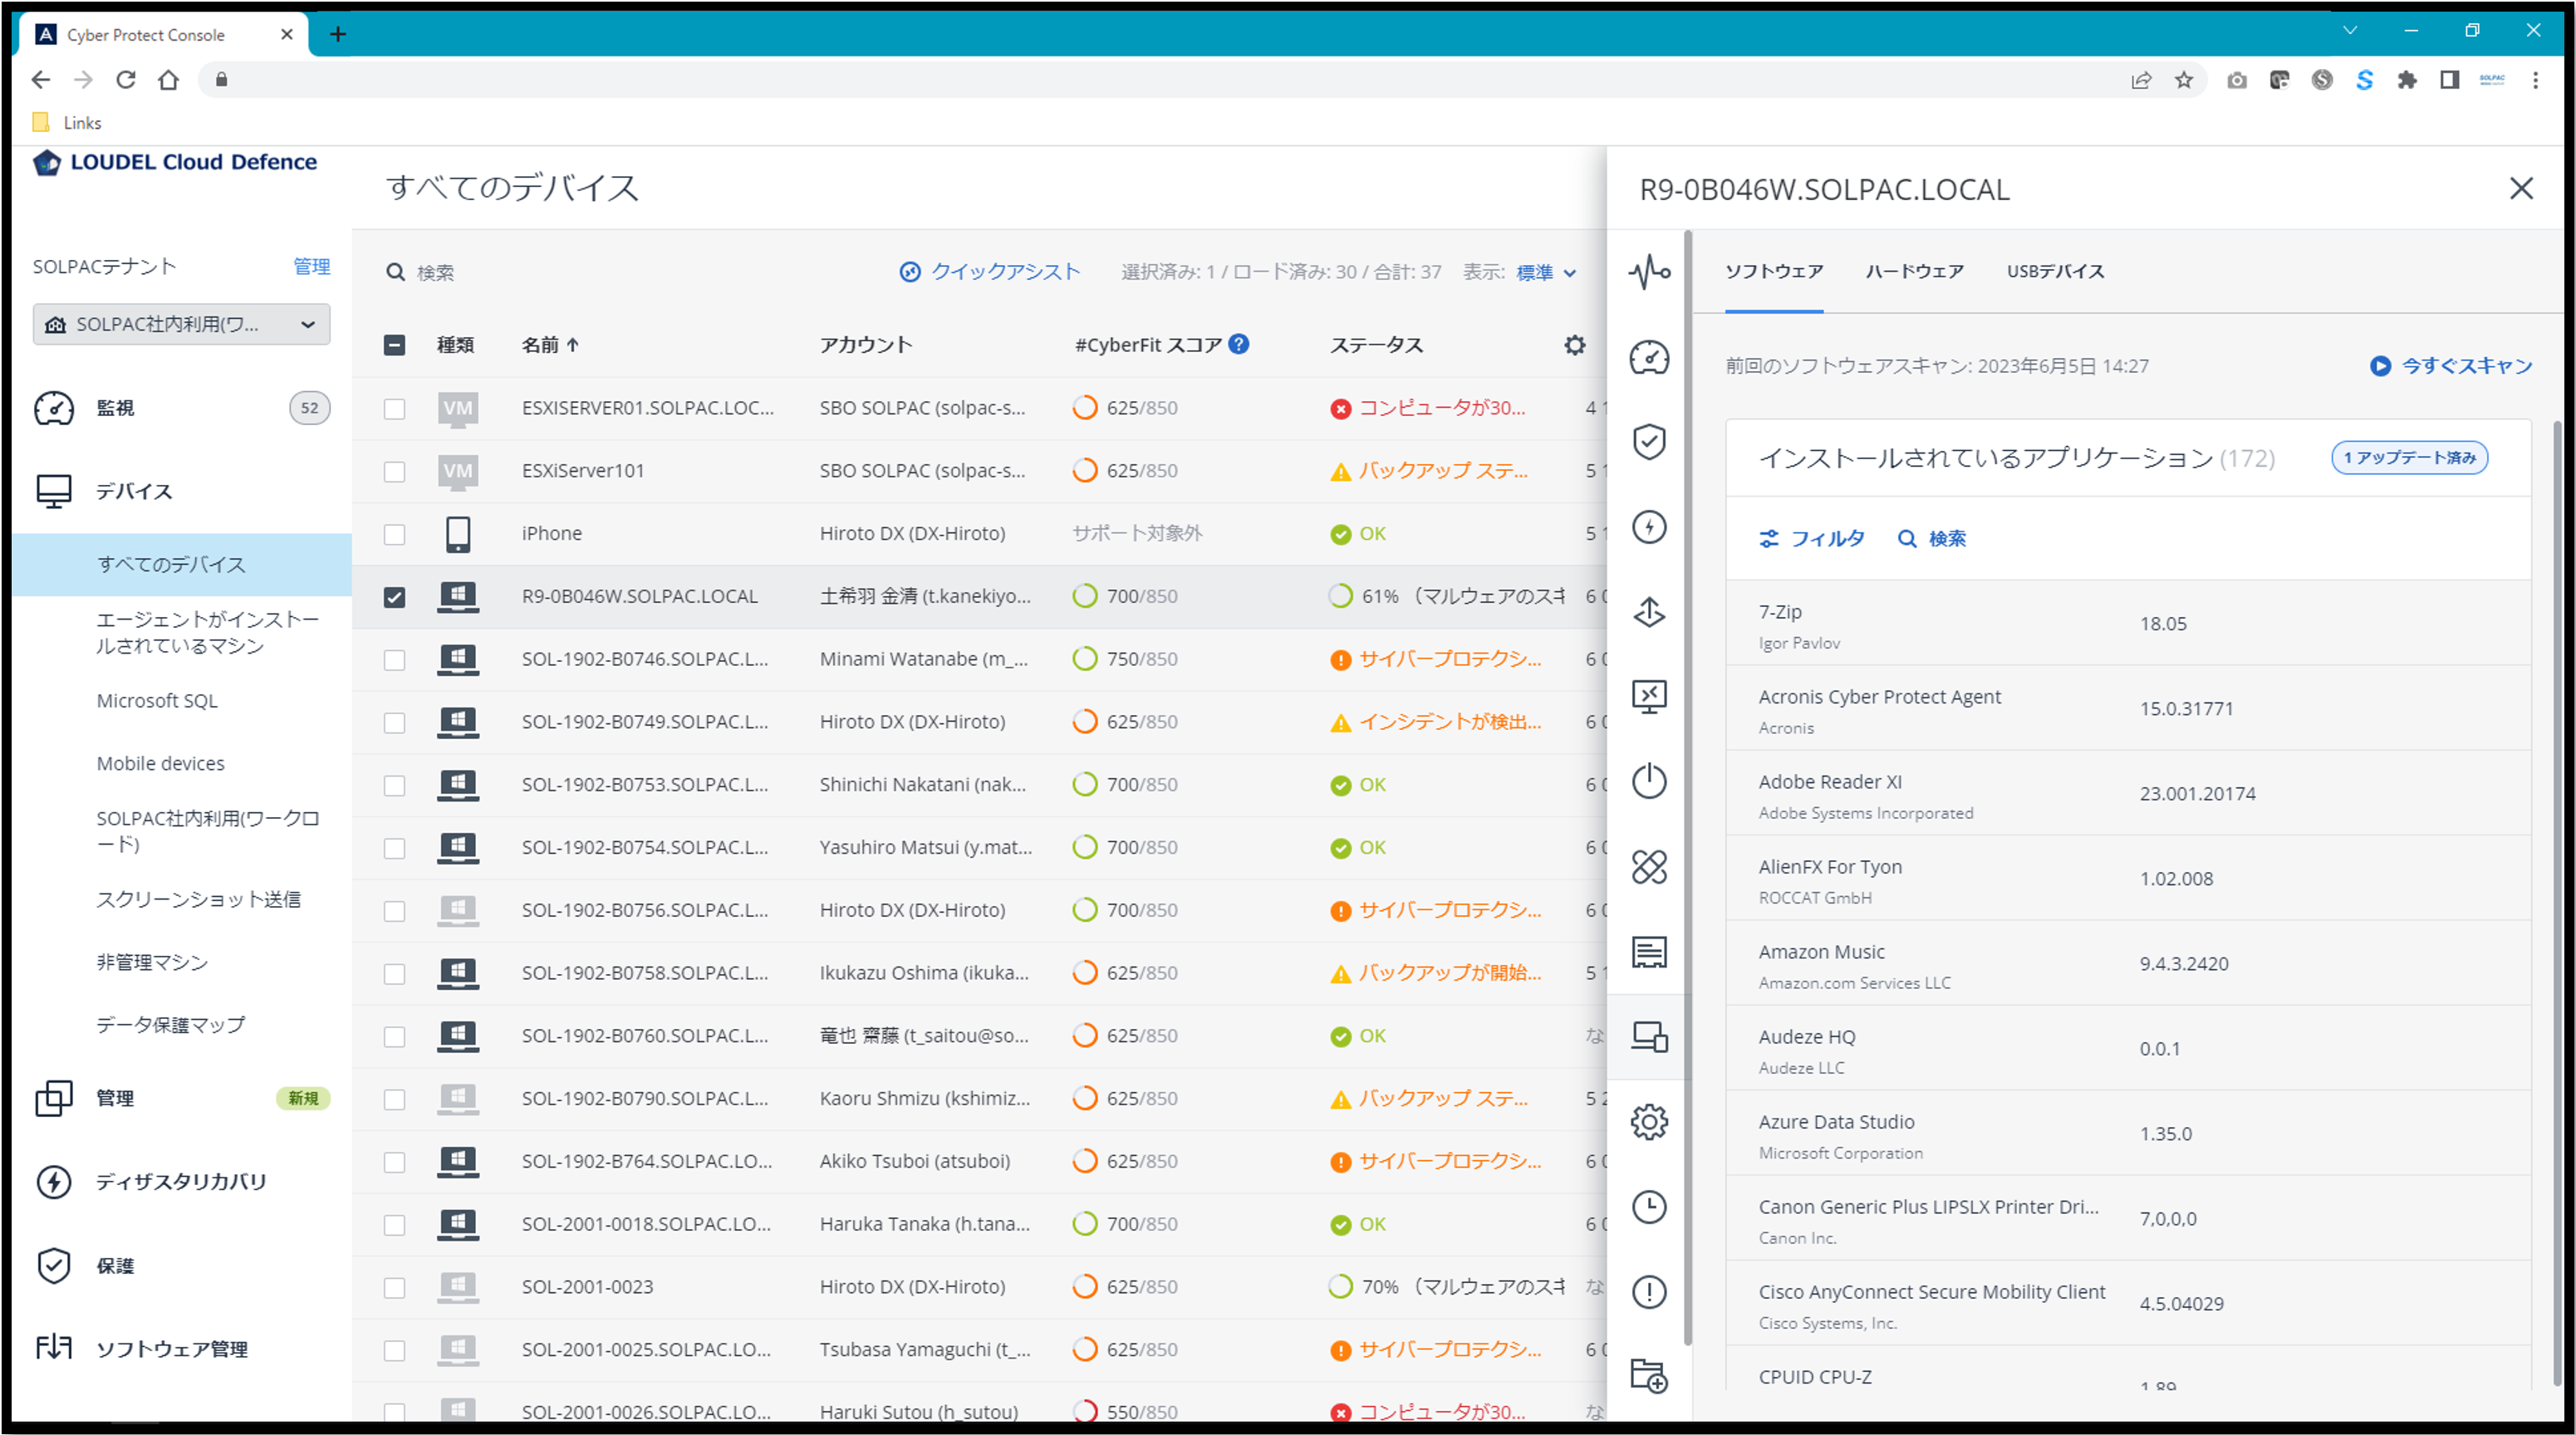Image resolution: width=2576 pixels, height=1435 pixels.
Task: Check the SOL-1902-B0753 row checkbox
Action: point(394,785)
